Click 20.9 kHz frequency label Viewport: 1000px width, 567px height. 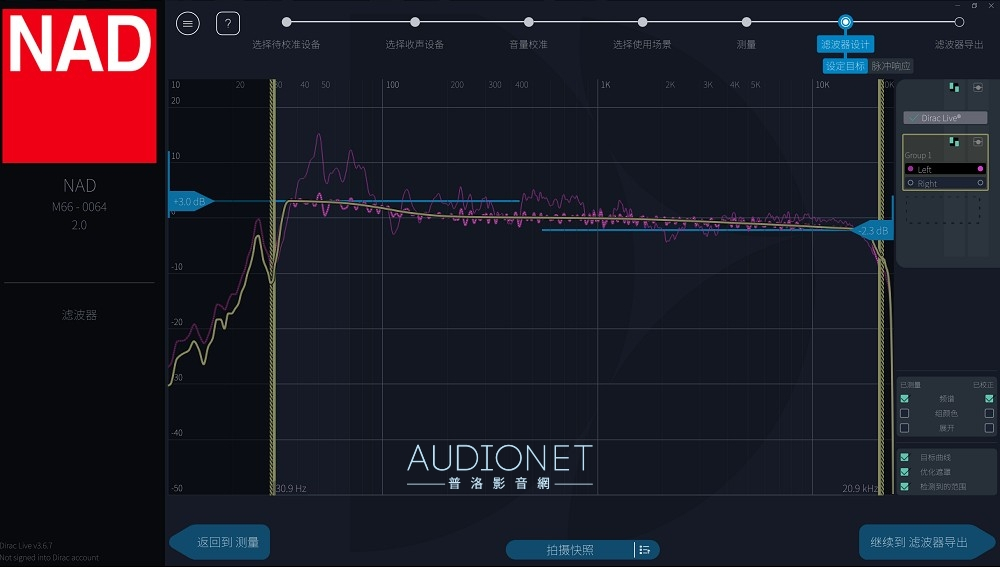pyautogui.click(x=860, y=489)
